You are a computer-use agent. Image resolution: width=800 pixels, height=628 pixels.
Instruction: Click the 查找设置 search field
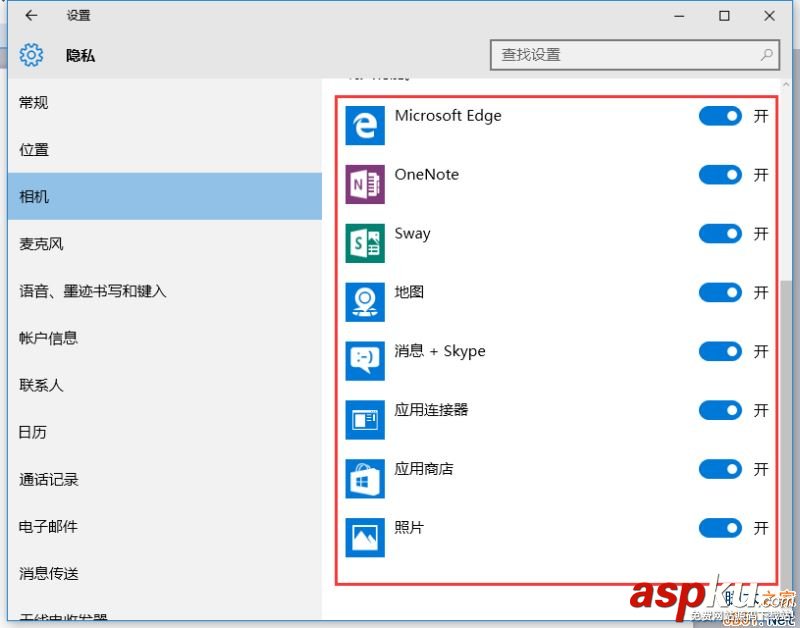(635, 55)
